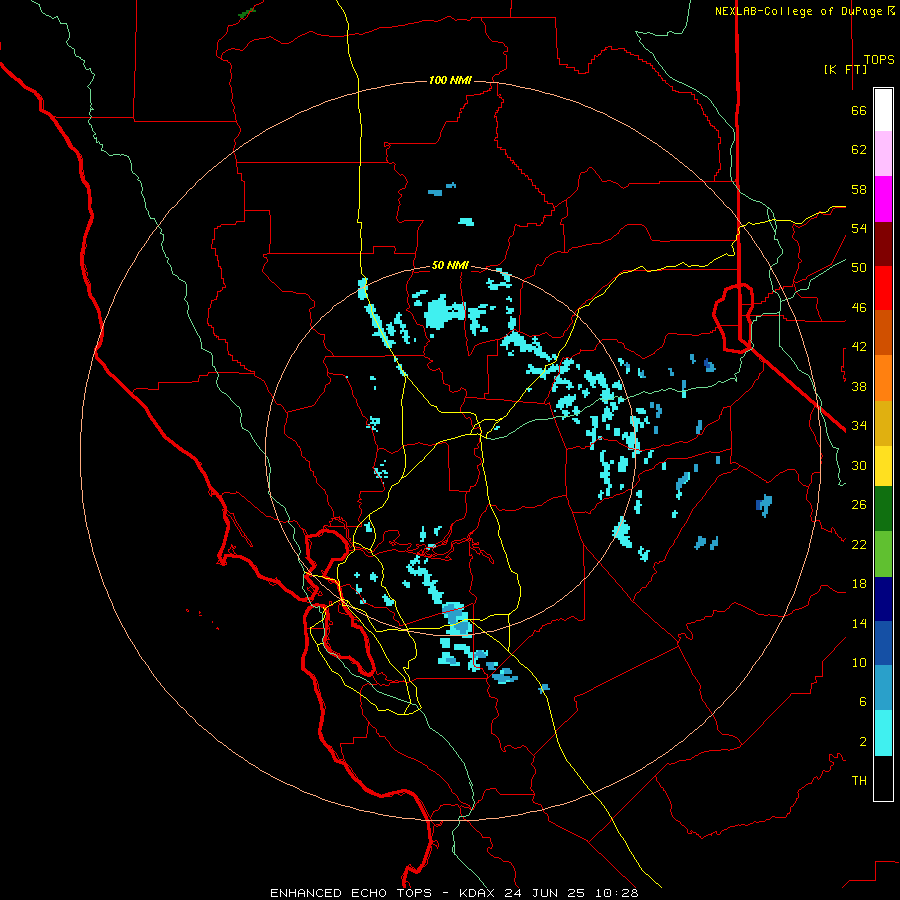Viewport: 900px width, 900px height.
Task: Click the bright yellow legend swatch
Action: tap(883, 466)
